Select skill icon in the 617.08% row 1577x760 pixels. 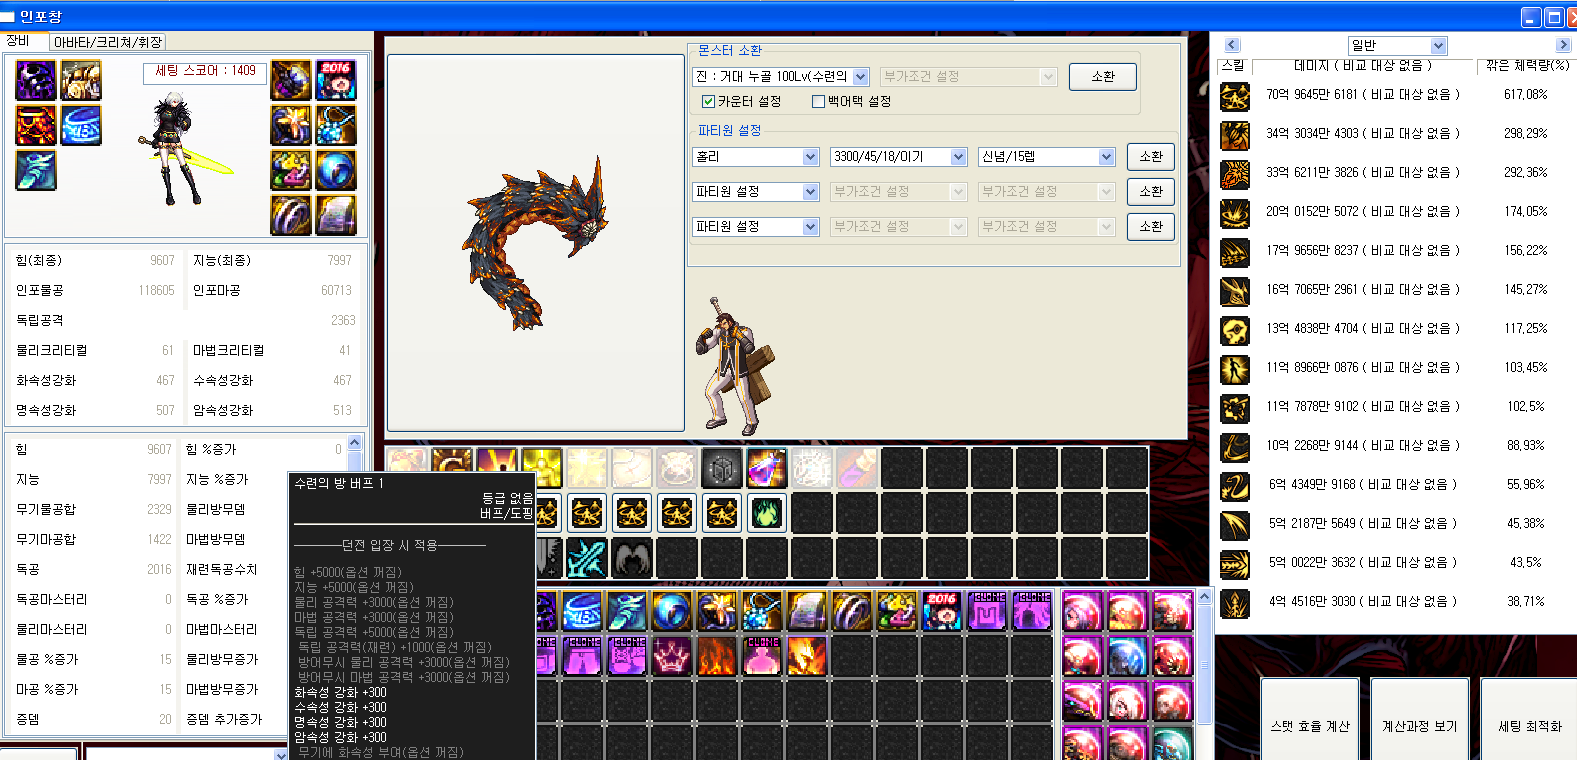coord(1235,96)
